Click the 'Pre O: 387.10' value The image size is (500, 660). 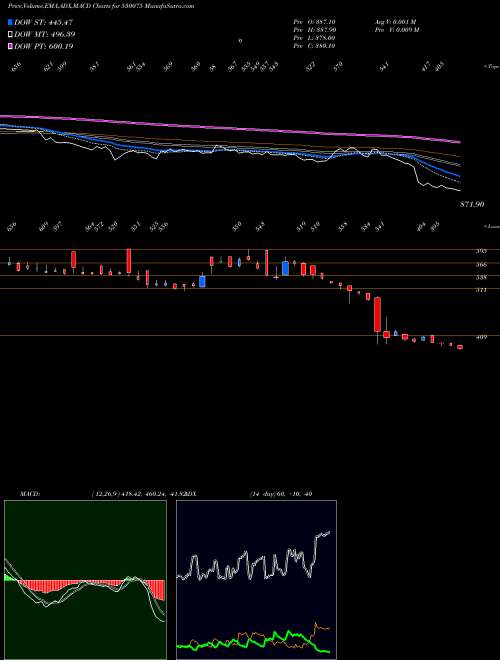[314, 22]
